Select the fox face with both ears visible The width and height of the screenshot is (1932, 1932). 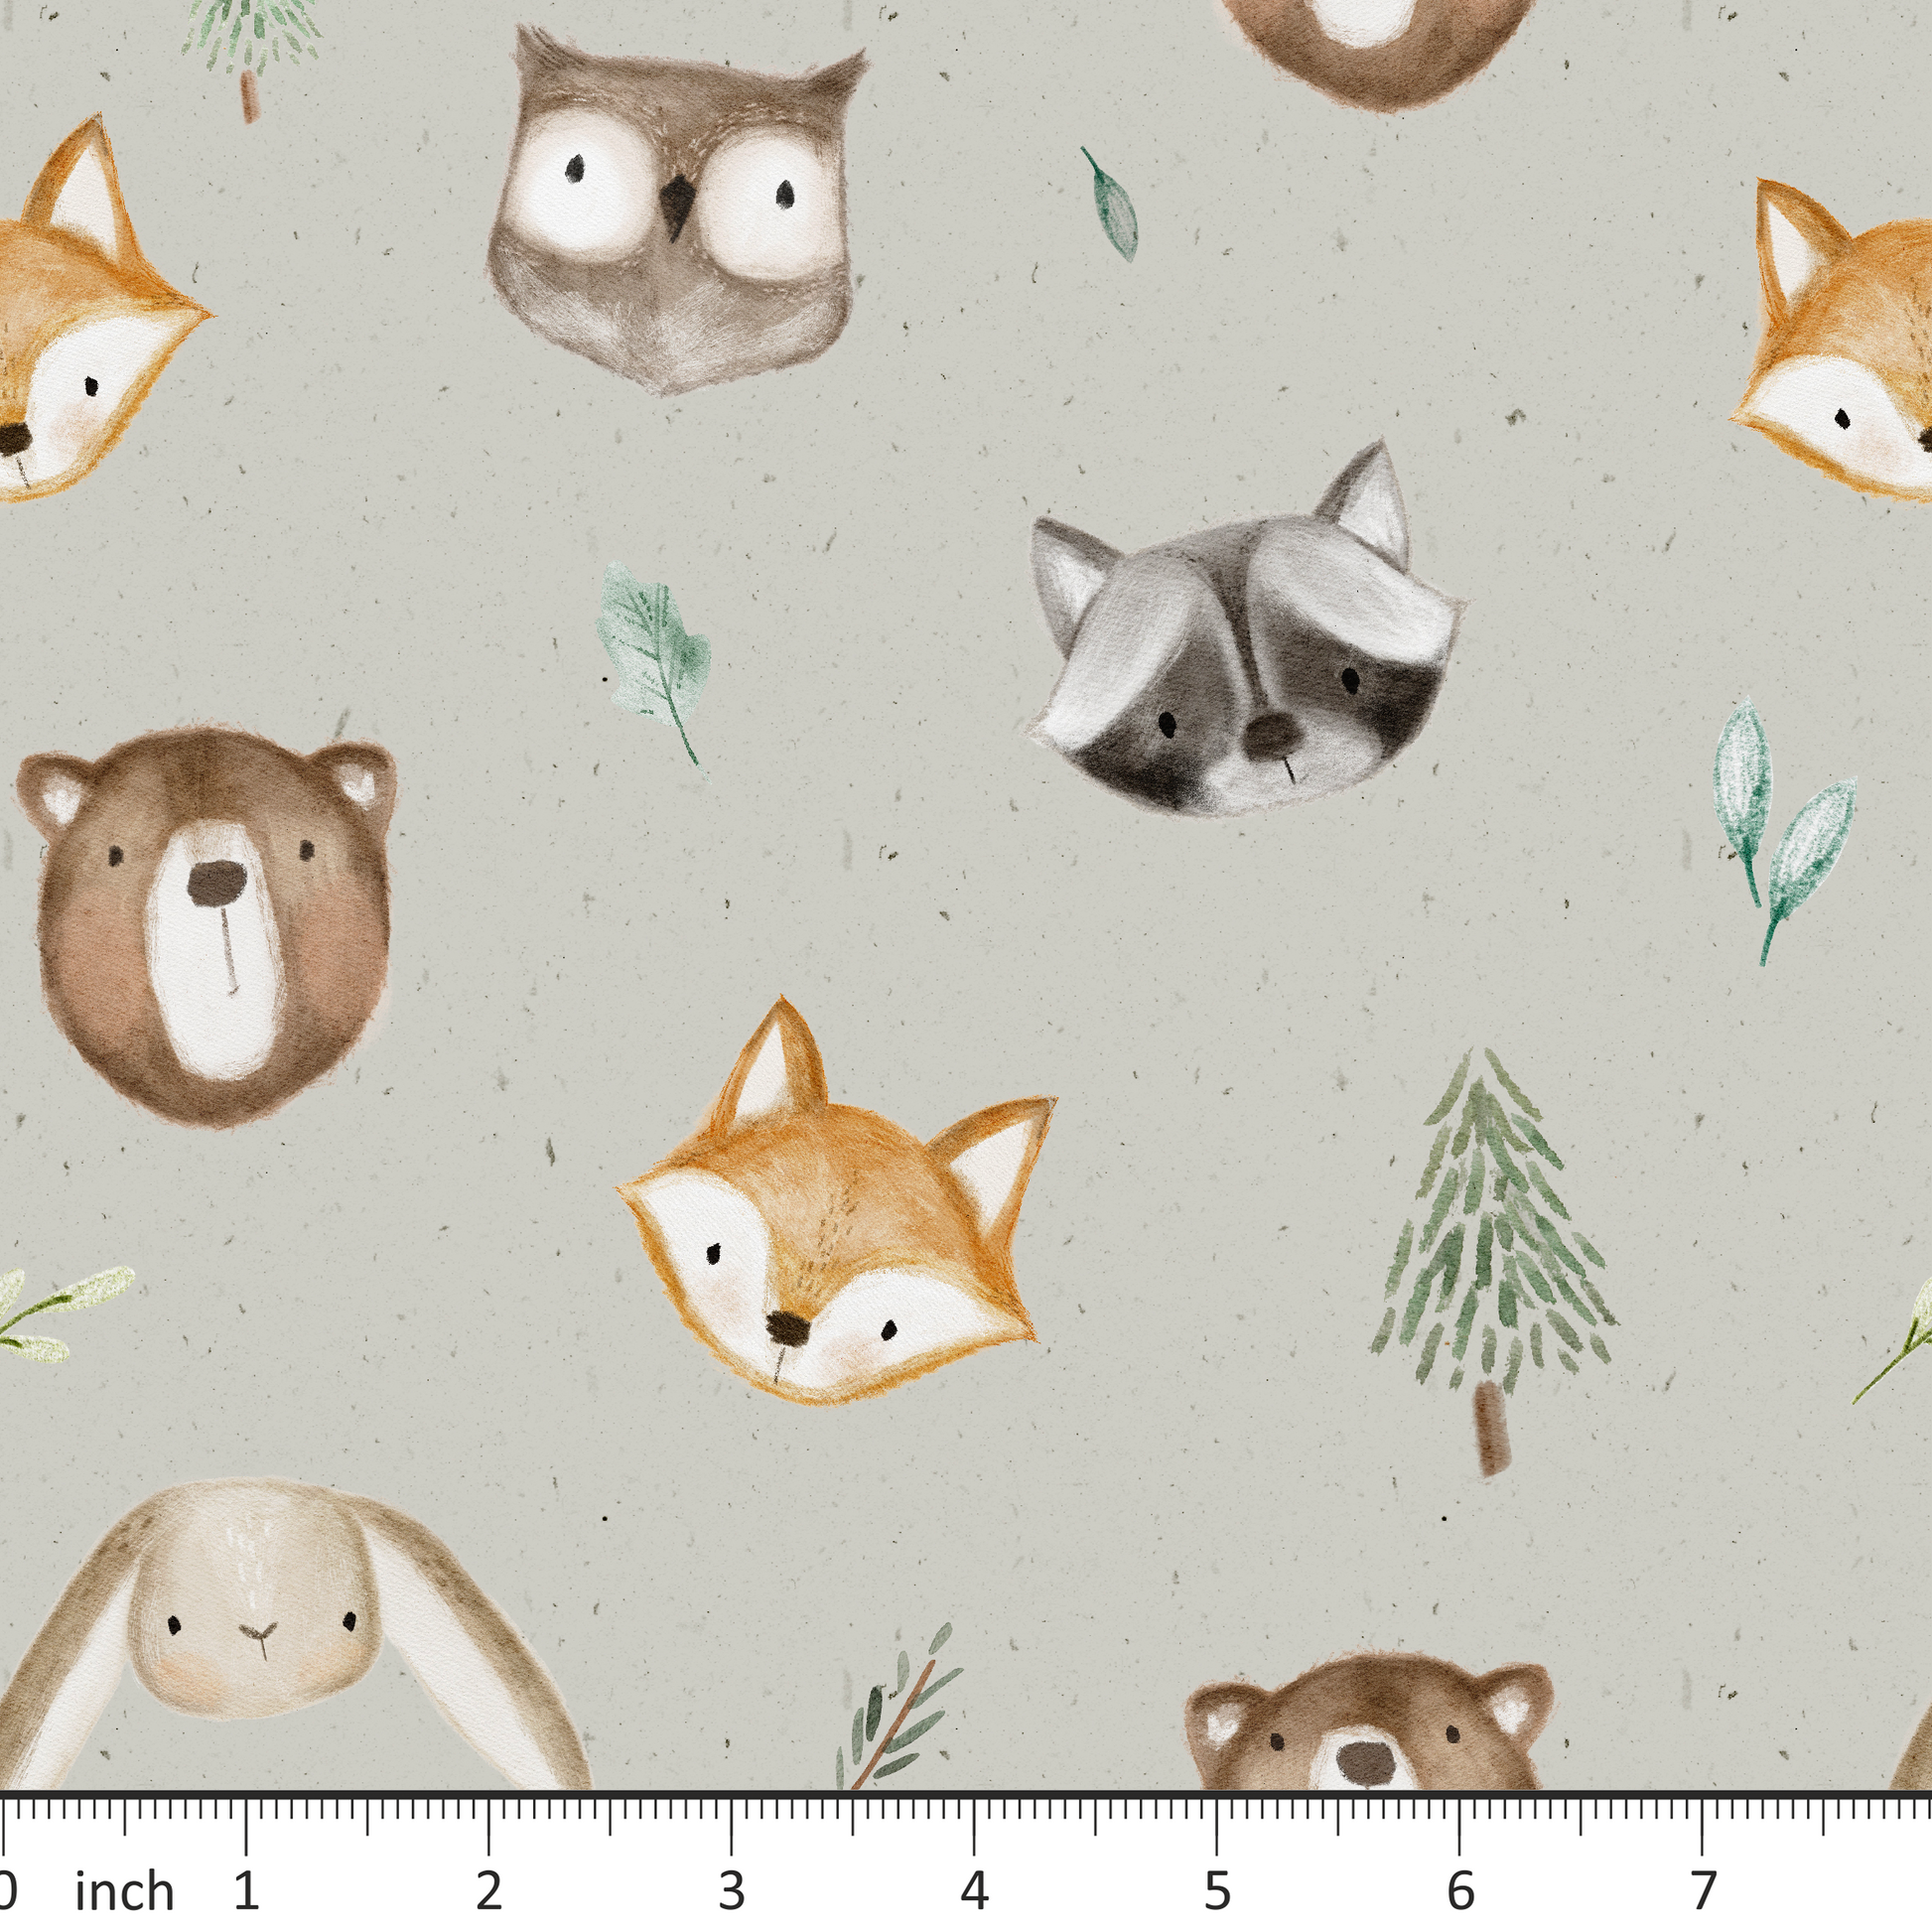[x=836, y=1202]
